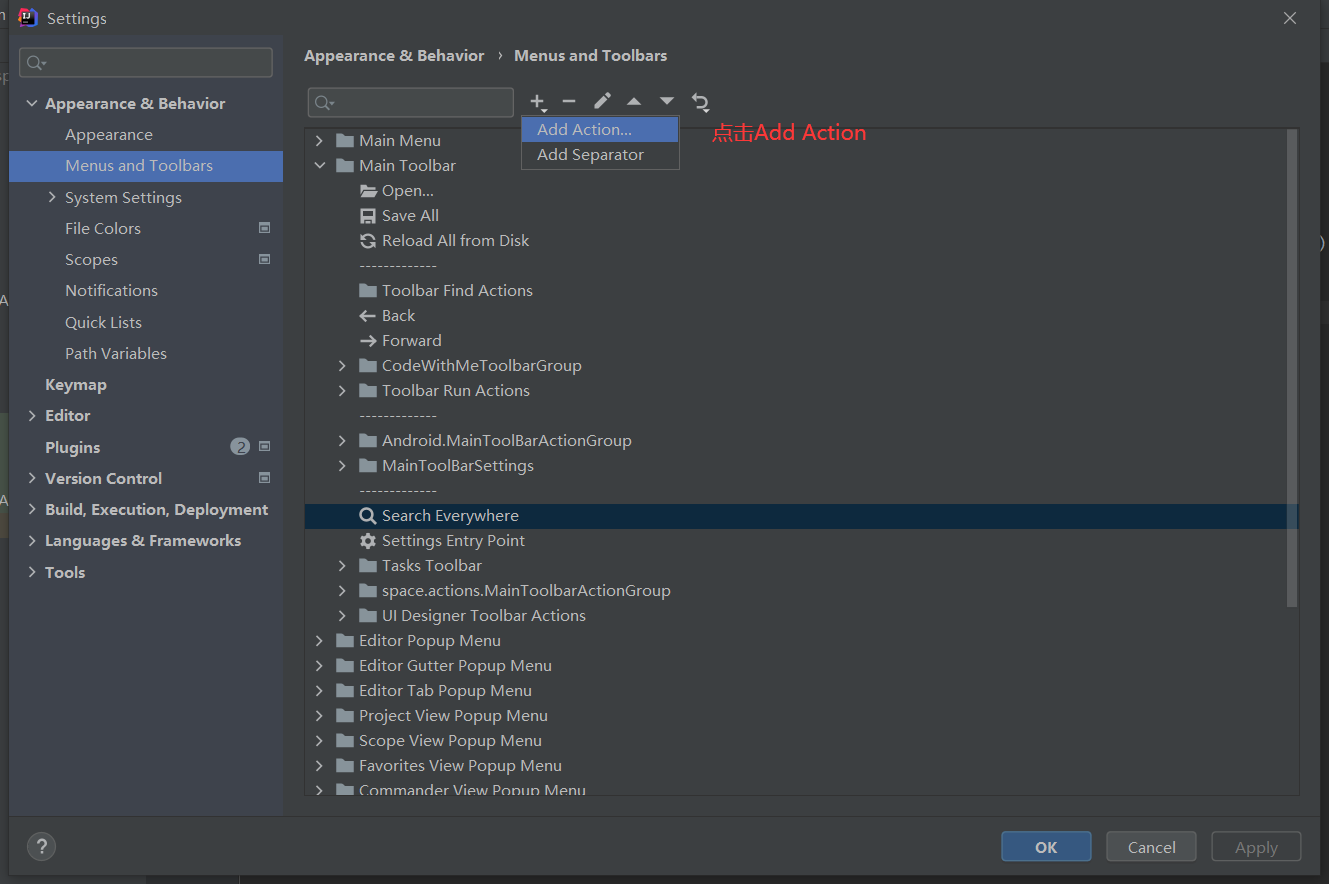Focus the actions filter field above the tree
Image resolution: width=1329 pixels, height=884 pixels.
pyautogui.click(x=411, y=102)
